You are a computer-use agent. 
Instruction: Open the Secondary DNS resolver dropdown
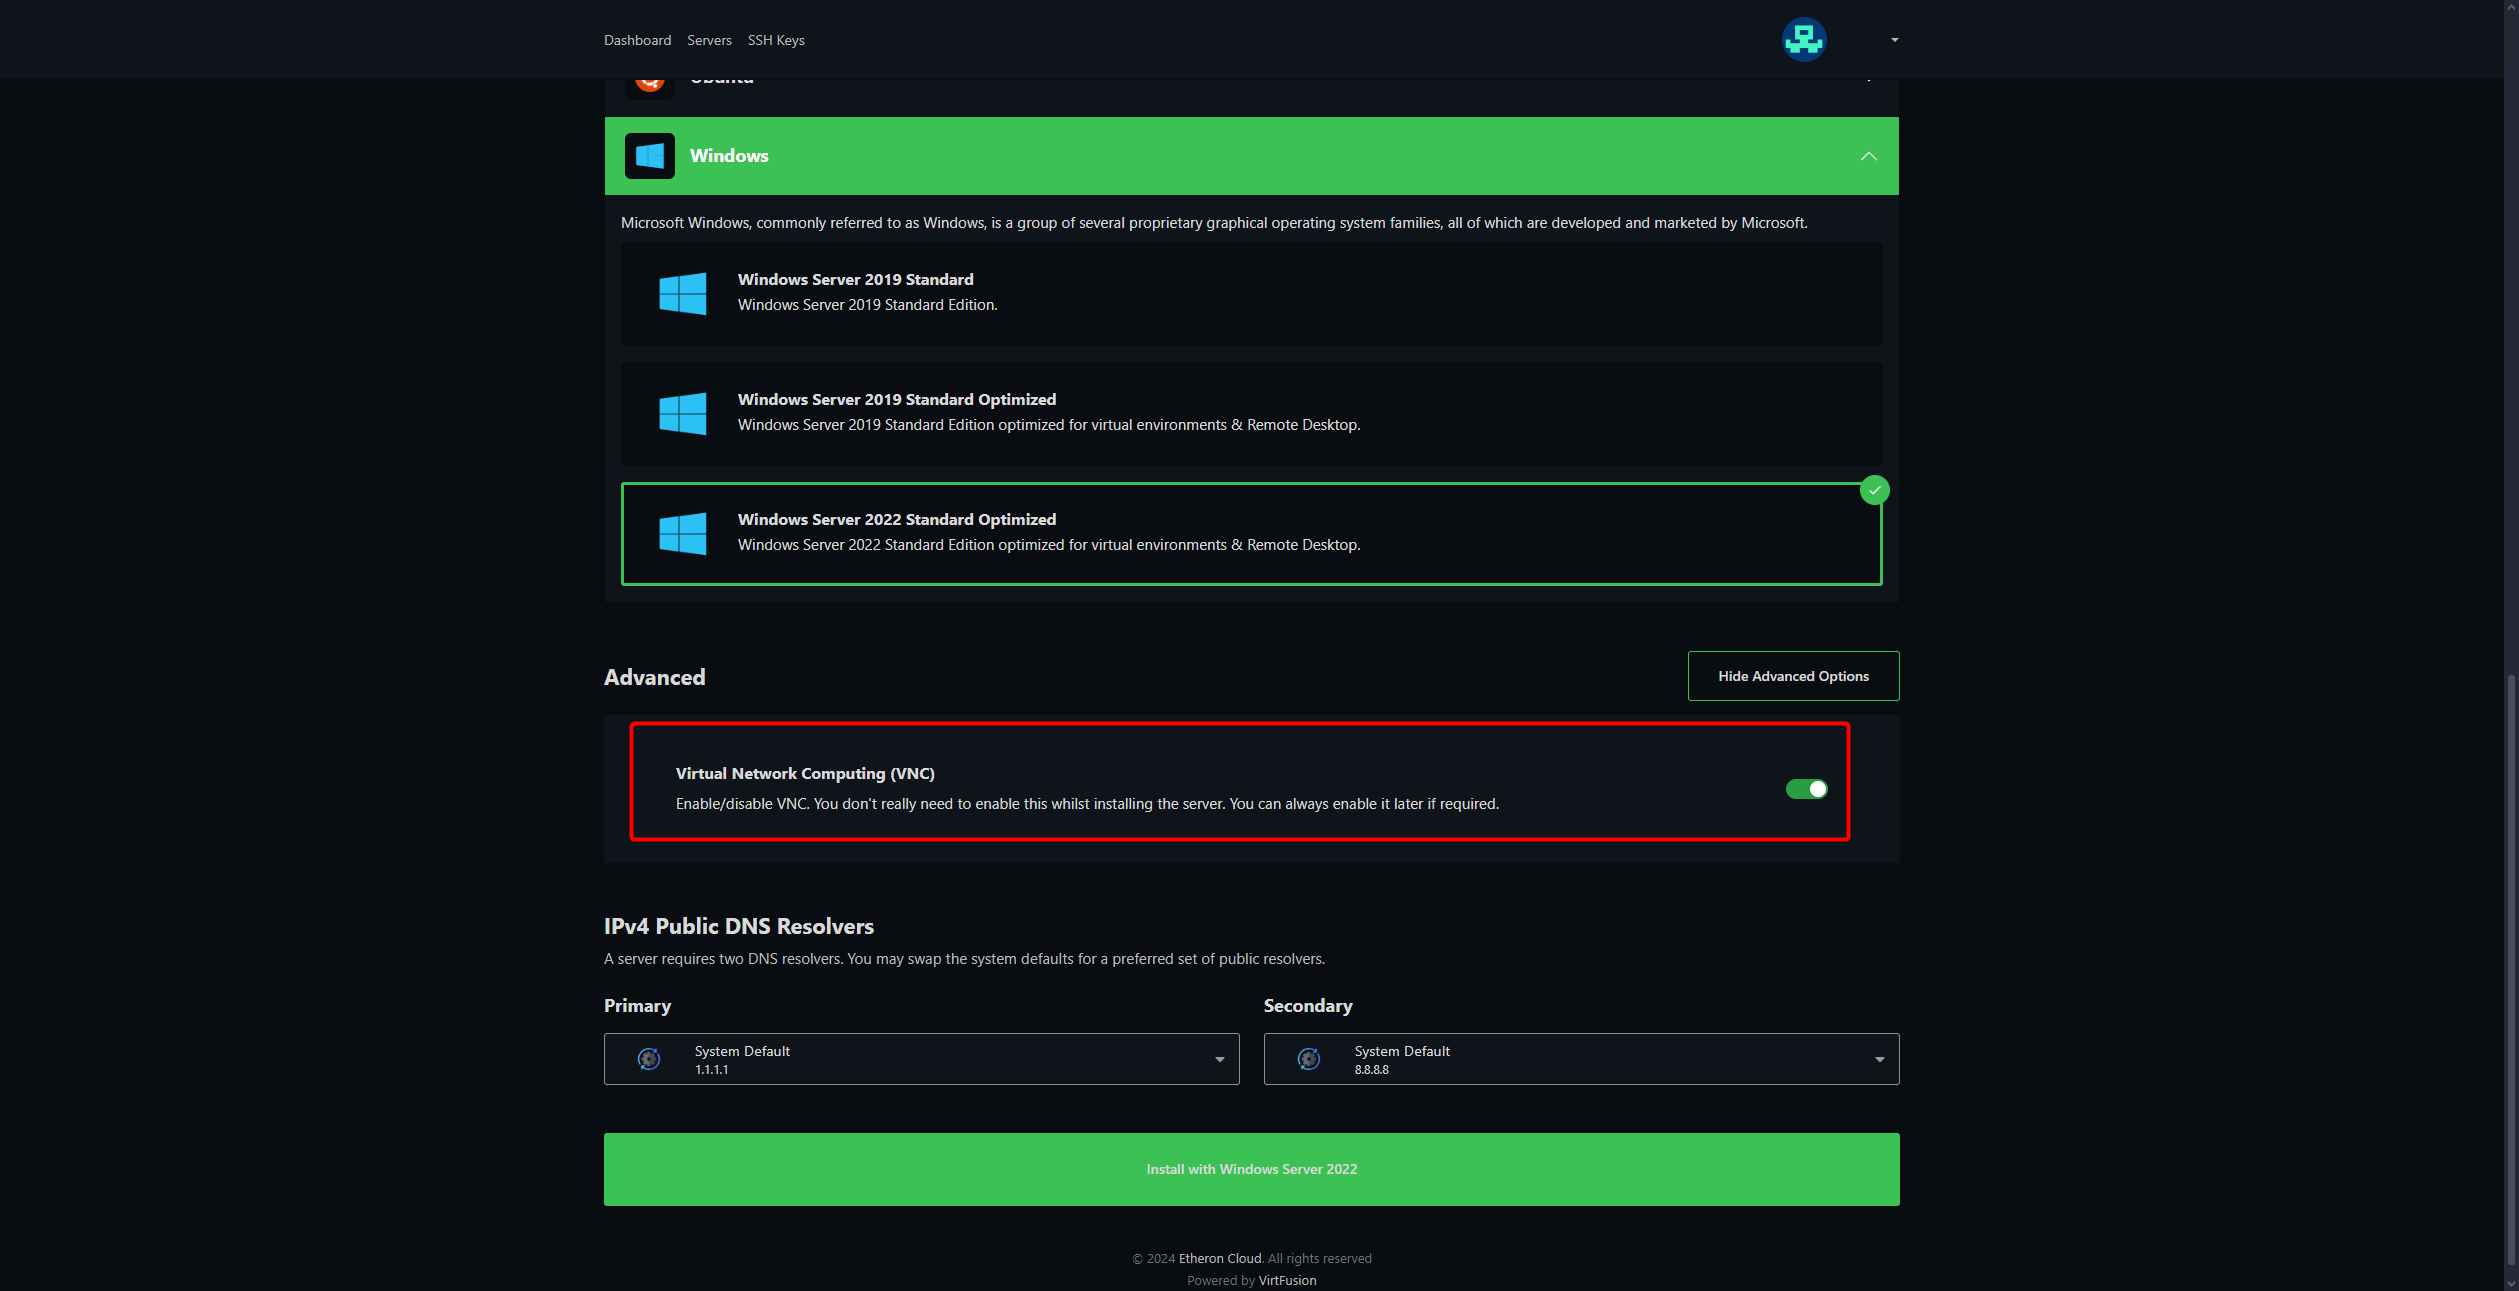[x=1580, y=1059]
